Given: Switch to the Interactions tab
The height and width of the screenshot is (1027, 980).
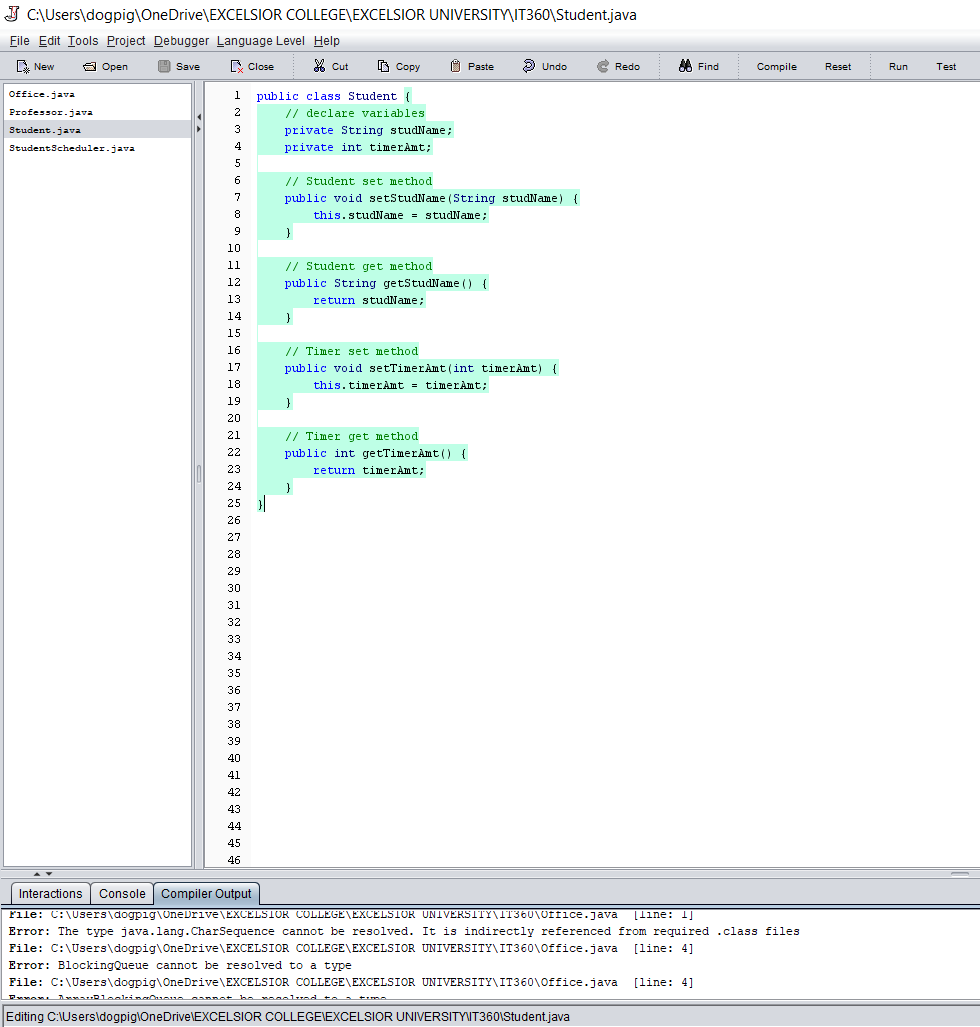Looking at the screenshot, I should click(49, 894).
